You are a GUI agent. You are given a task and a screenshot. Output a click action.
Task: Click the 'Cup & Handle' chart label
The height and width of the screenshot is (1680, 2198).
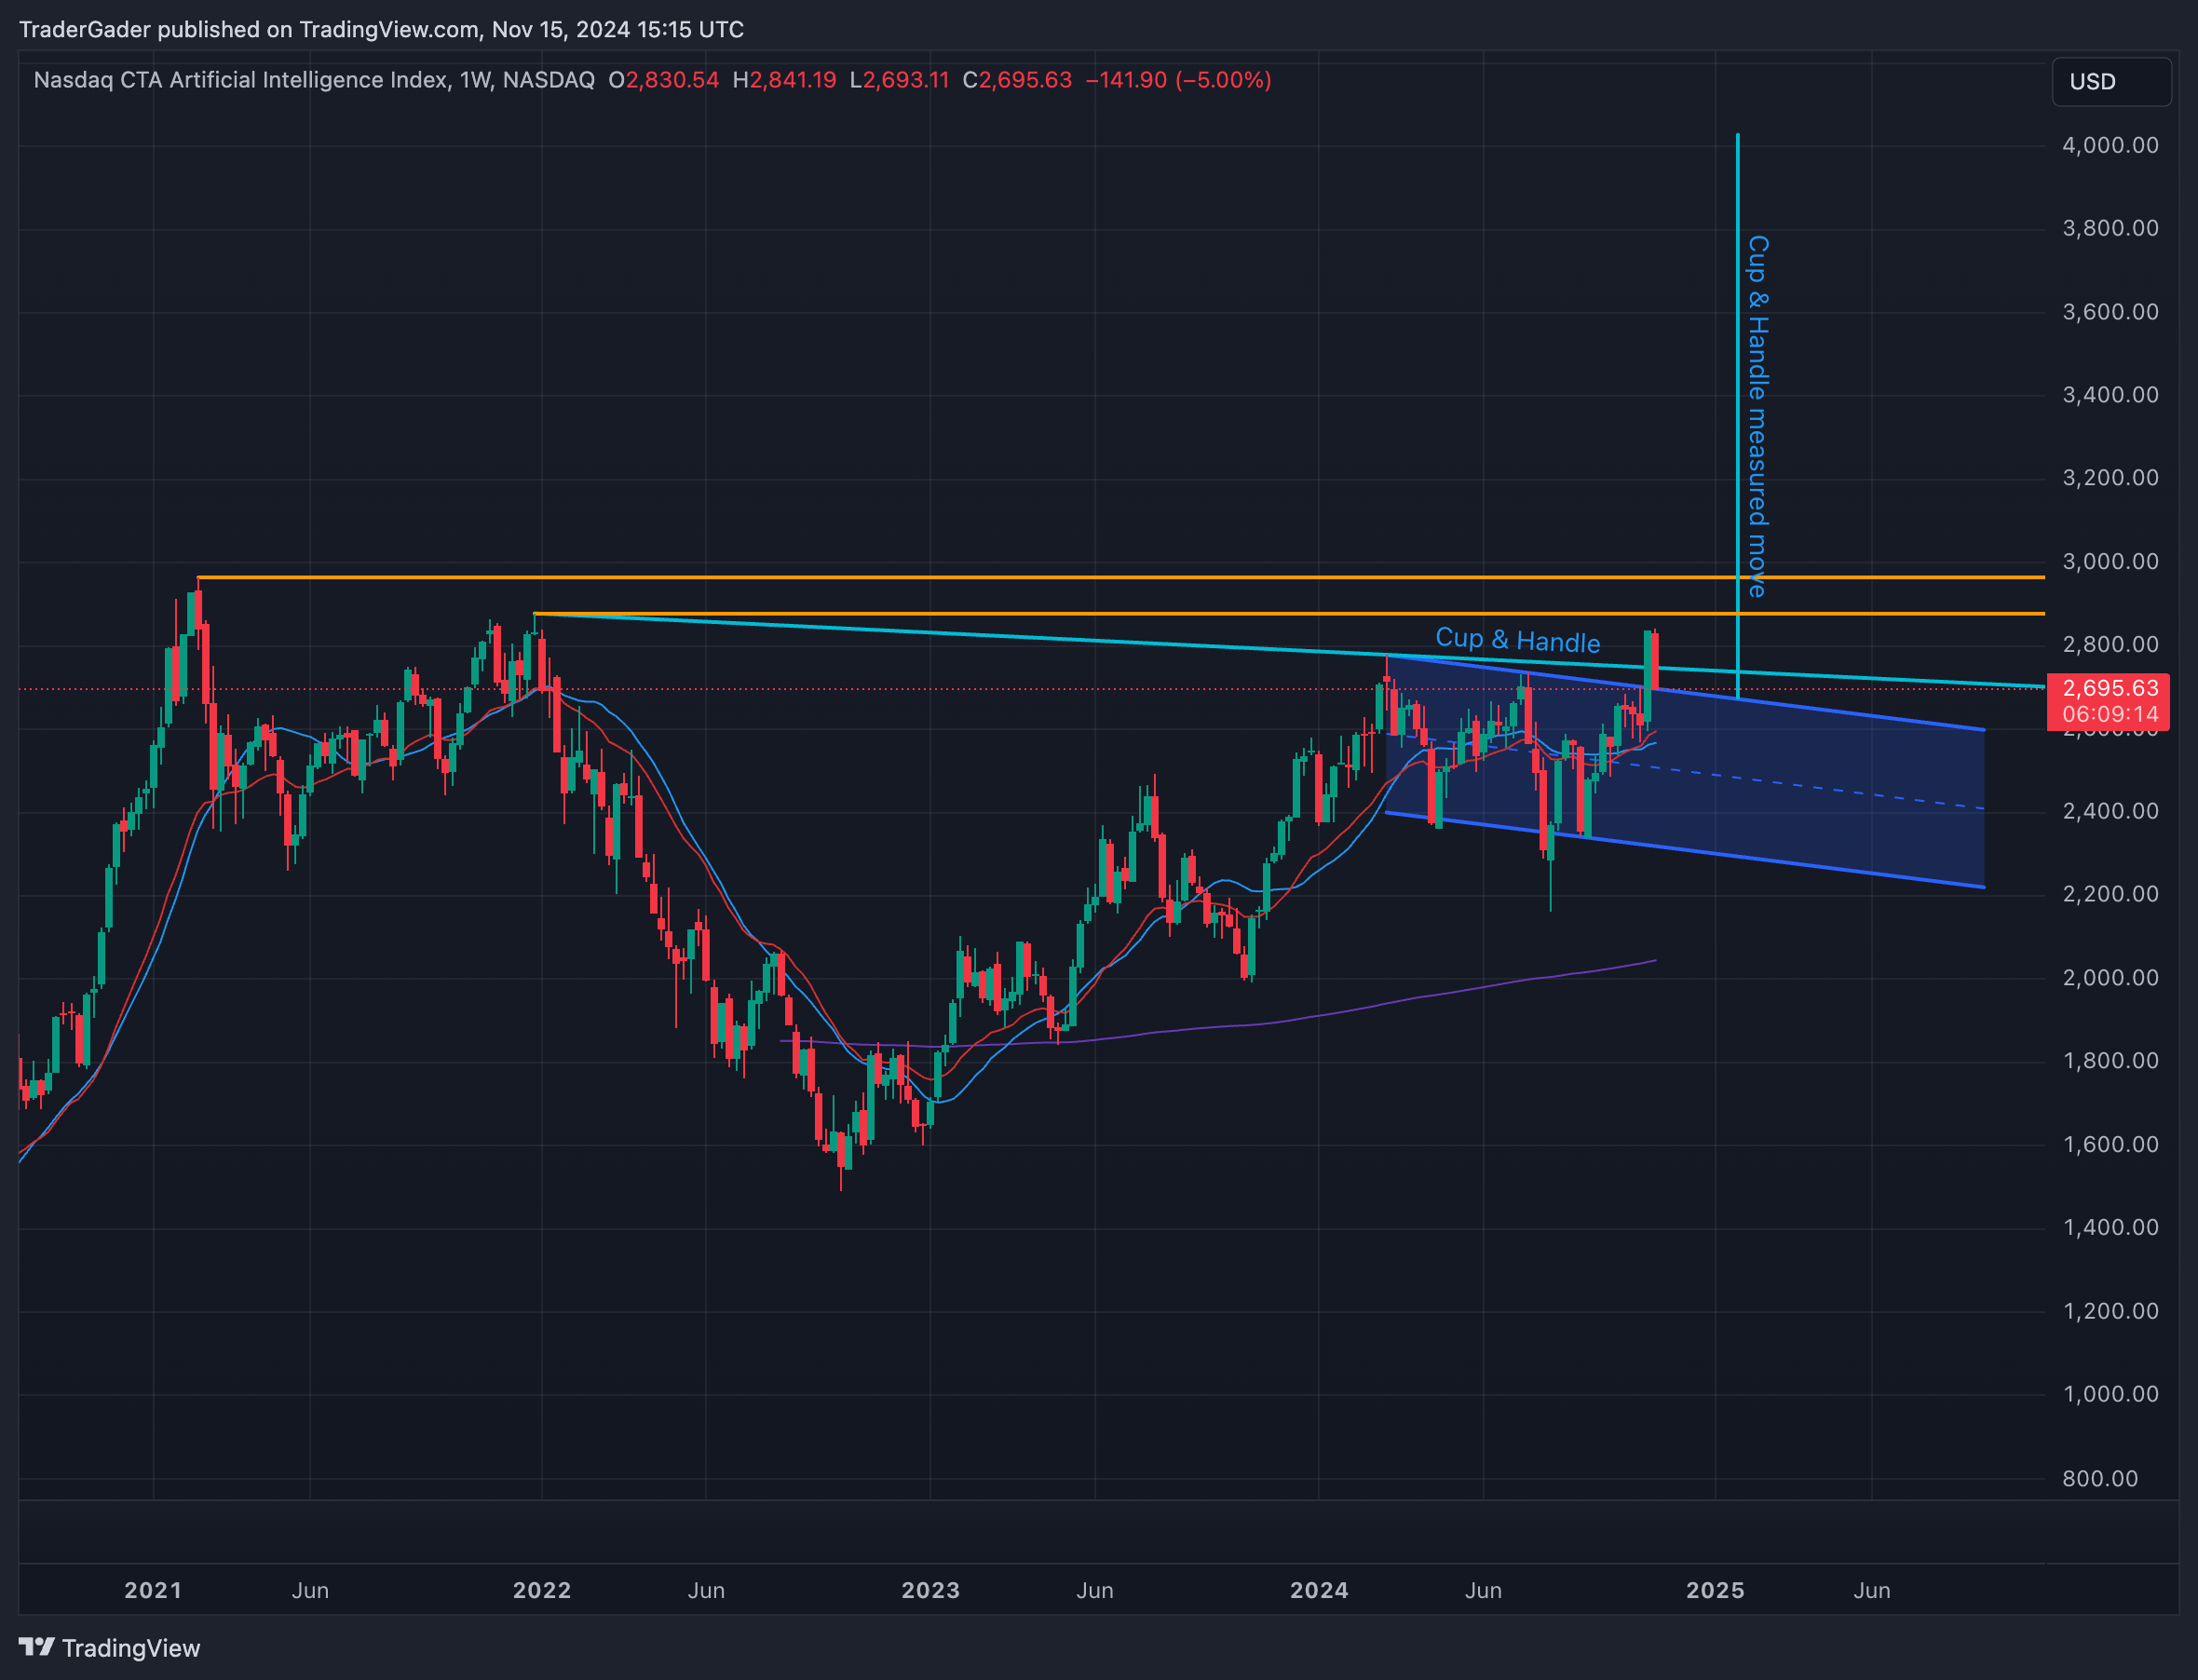point(1517,640)
